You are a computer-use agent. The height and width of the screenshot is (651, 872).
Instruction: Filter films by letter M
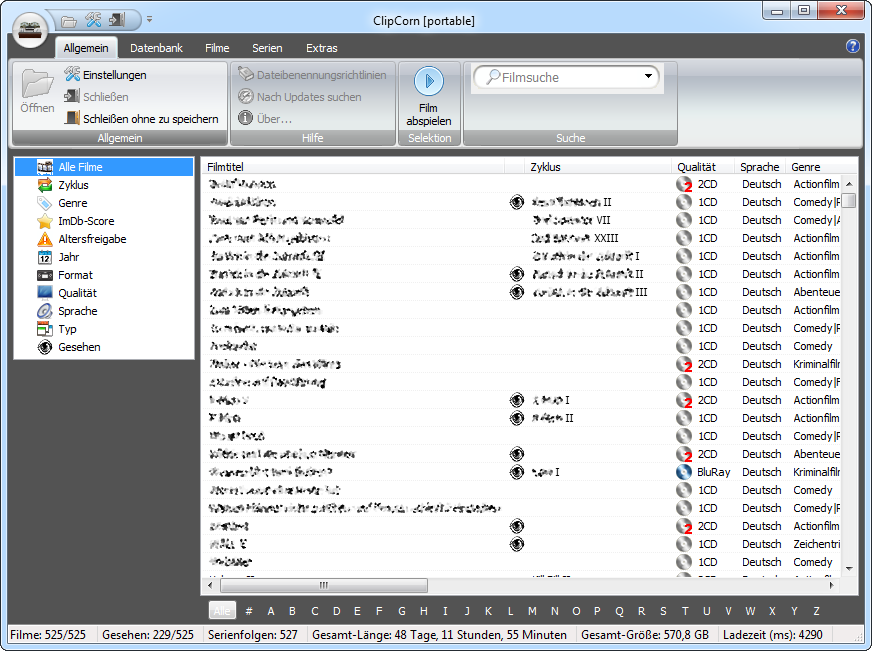532,611
